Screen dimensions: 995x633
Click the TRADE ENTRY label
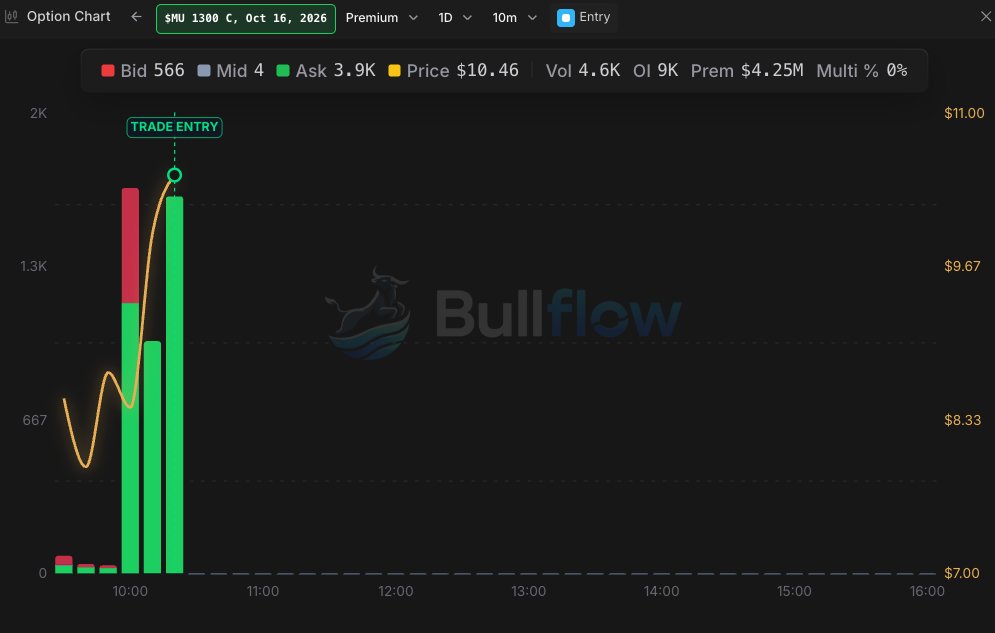coord(175,127)
